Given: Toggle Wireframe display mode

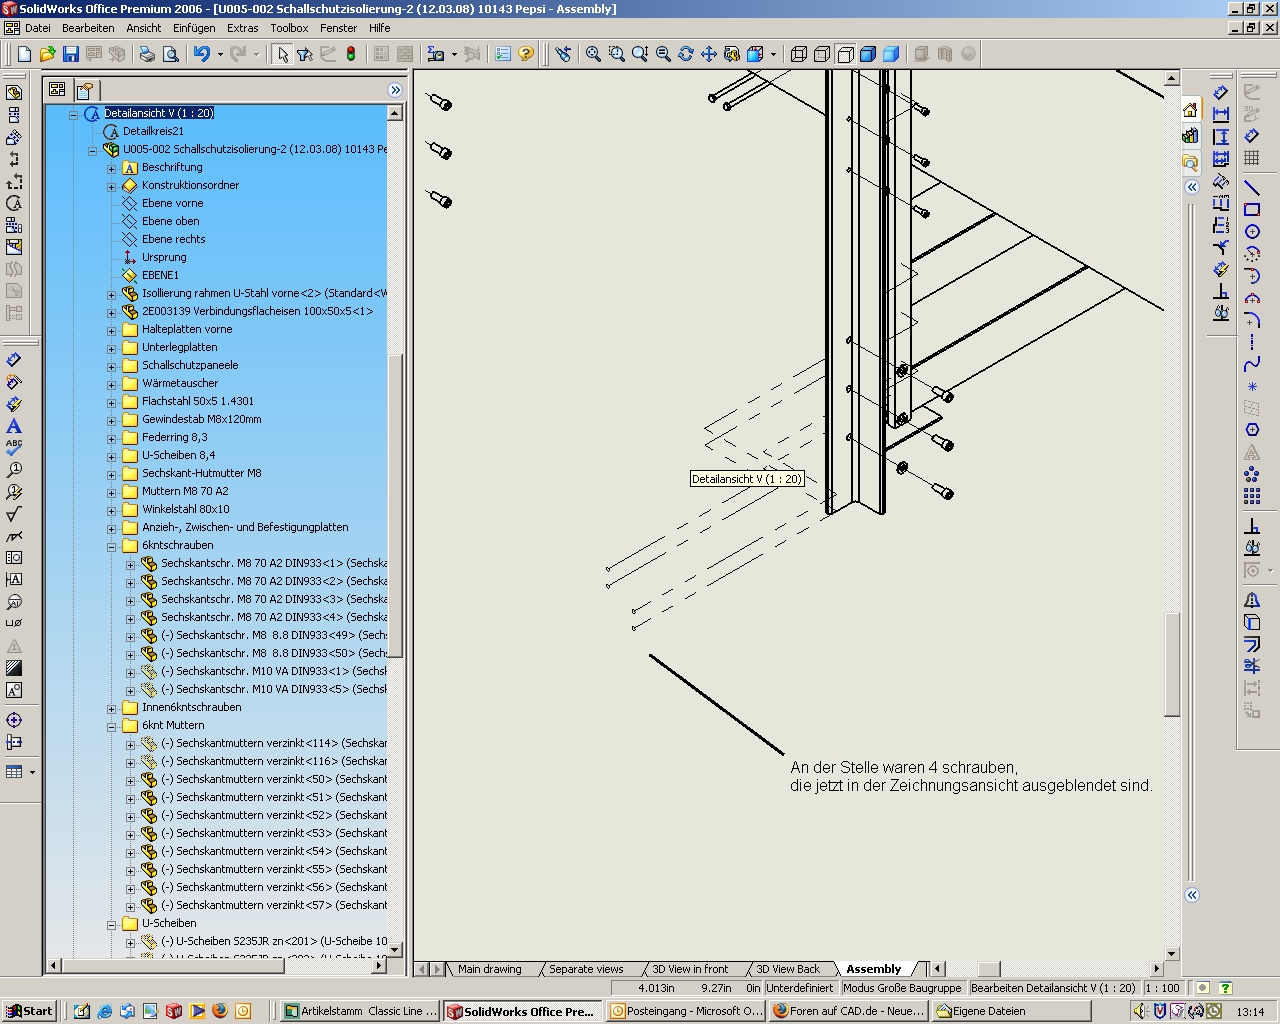Looking at the screenshot, I should pos(799,54).
